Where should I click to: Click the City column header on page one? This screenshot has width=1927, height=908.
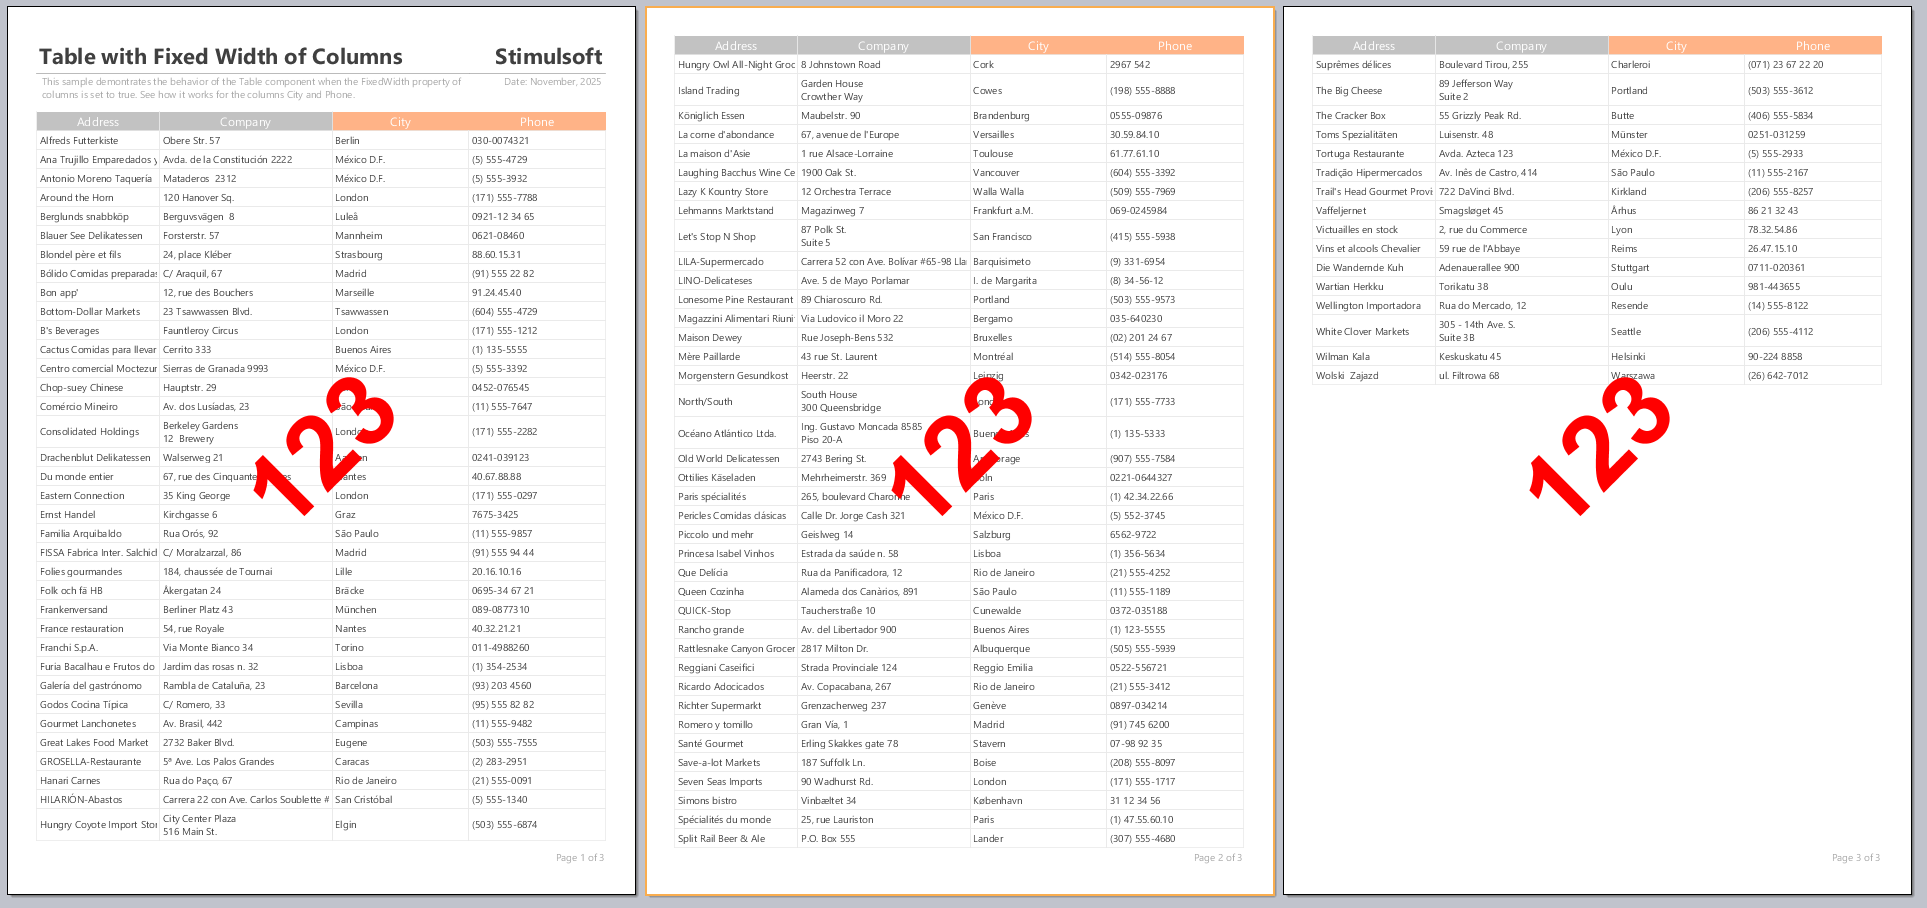click(400, 122)
